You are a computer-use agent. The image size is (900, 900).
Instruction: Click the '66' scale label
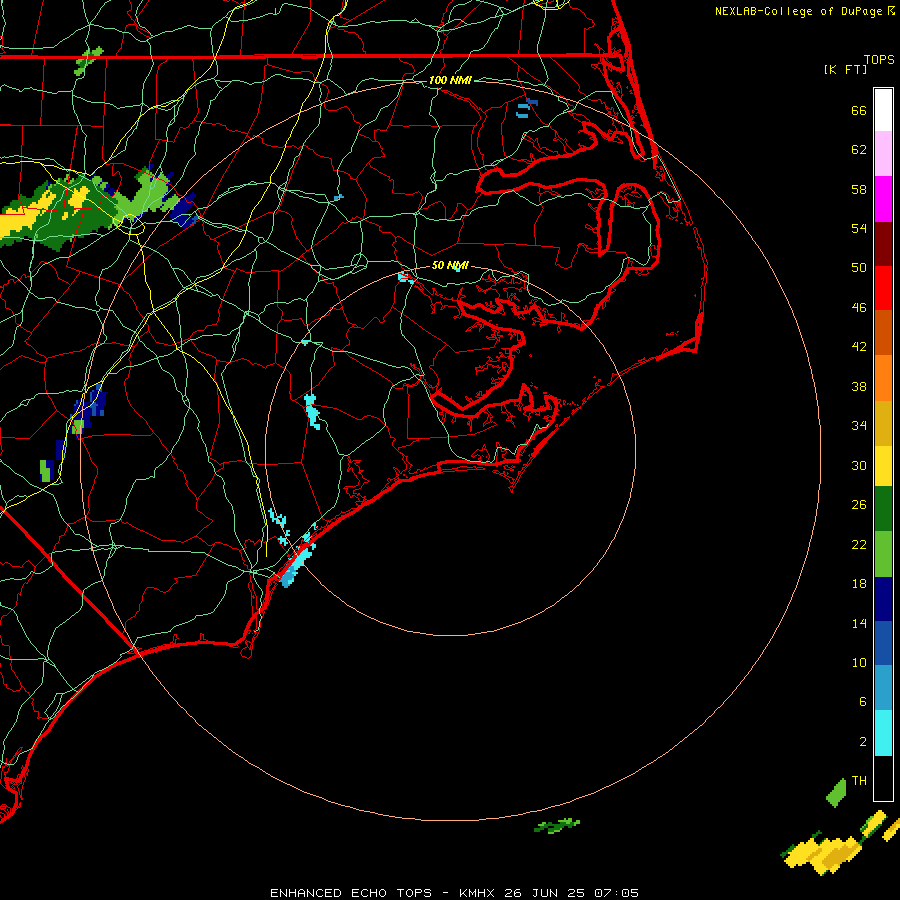pos(859,110)
